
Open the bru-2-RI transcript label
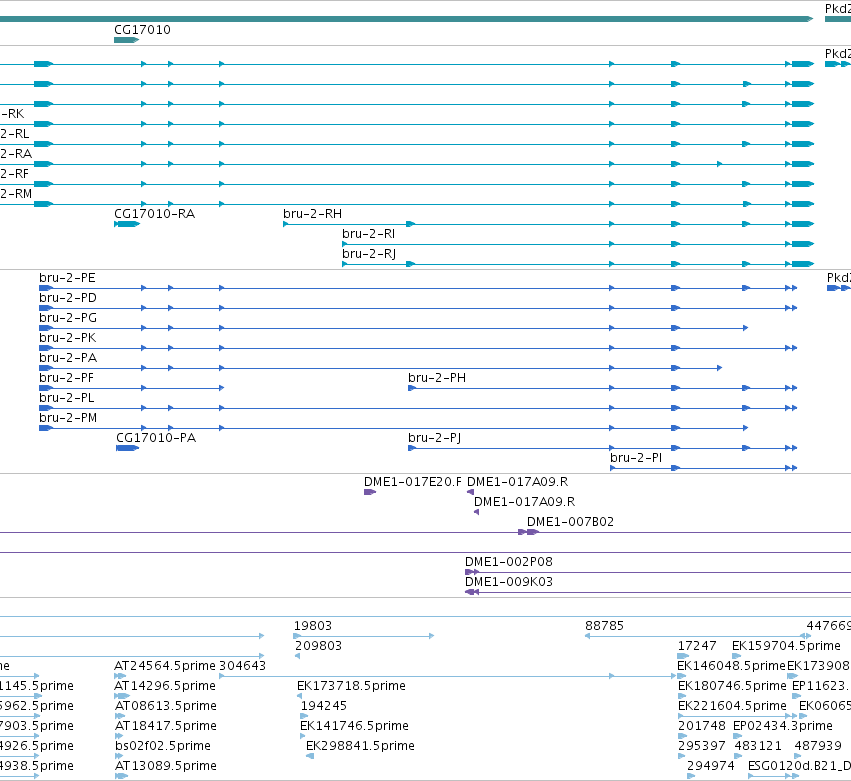click(369, 234)
